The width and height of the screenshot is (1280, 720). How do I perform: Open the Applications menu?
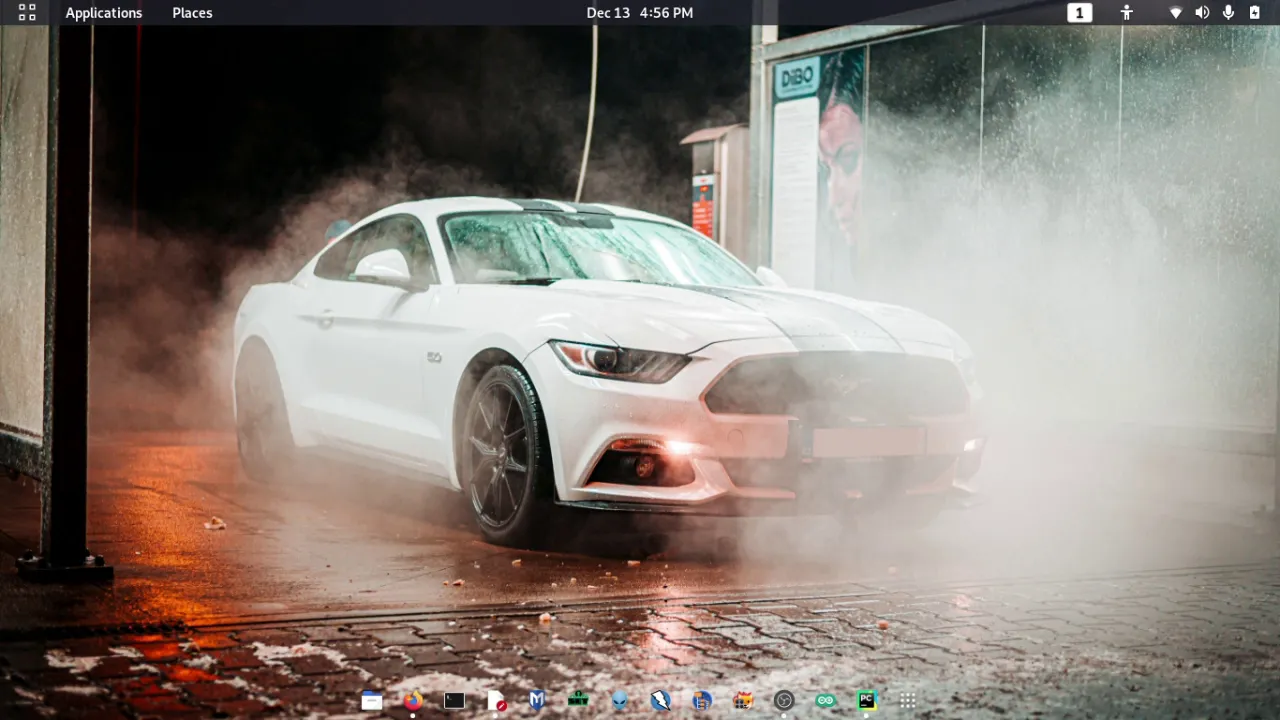click(104, 13)
